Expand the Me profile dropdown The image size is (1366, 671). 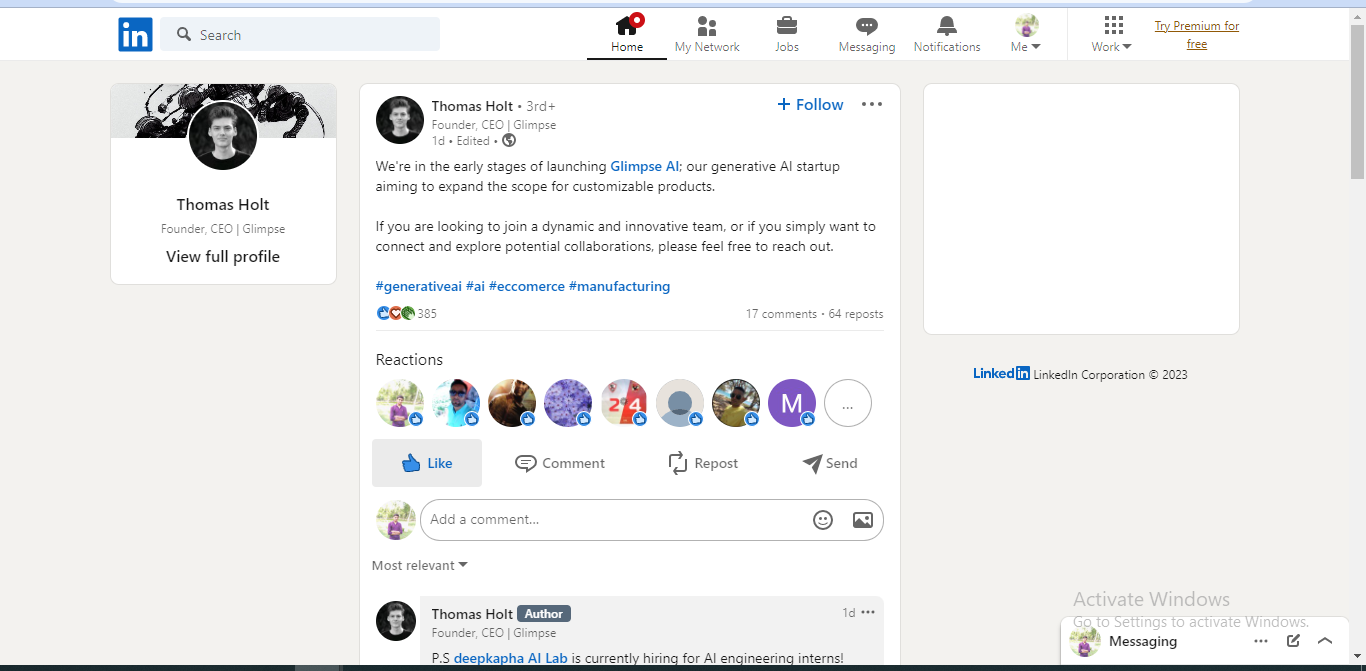[x=1026, y=34]
